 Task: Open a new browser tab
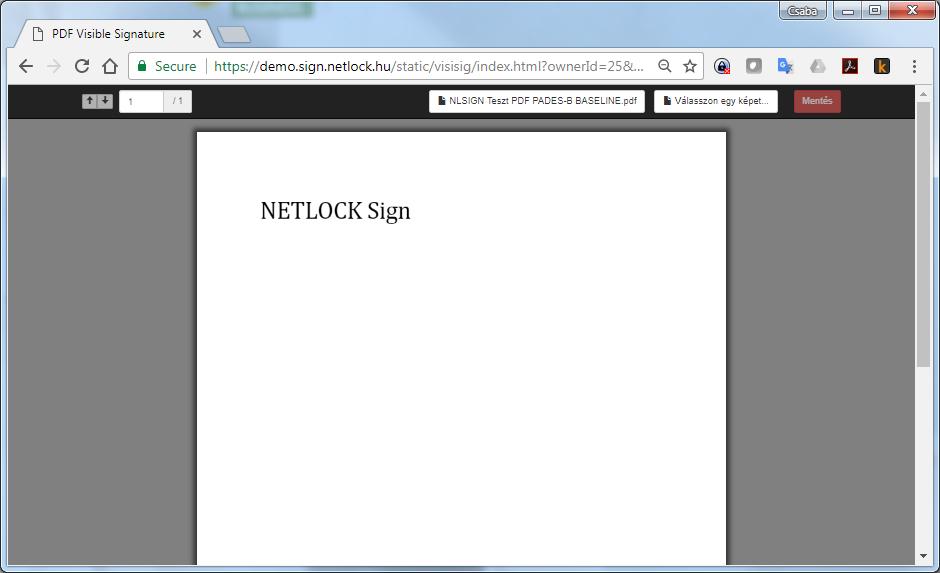click(x=234, y=35)
